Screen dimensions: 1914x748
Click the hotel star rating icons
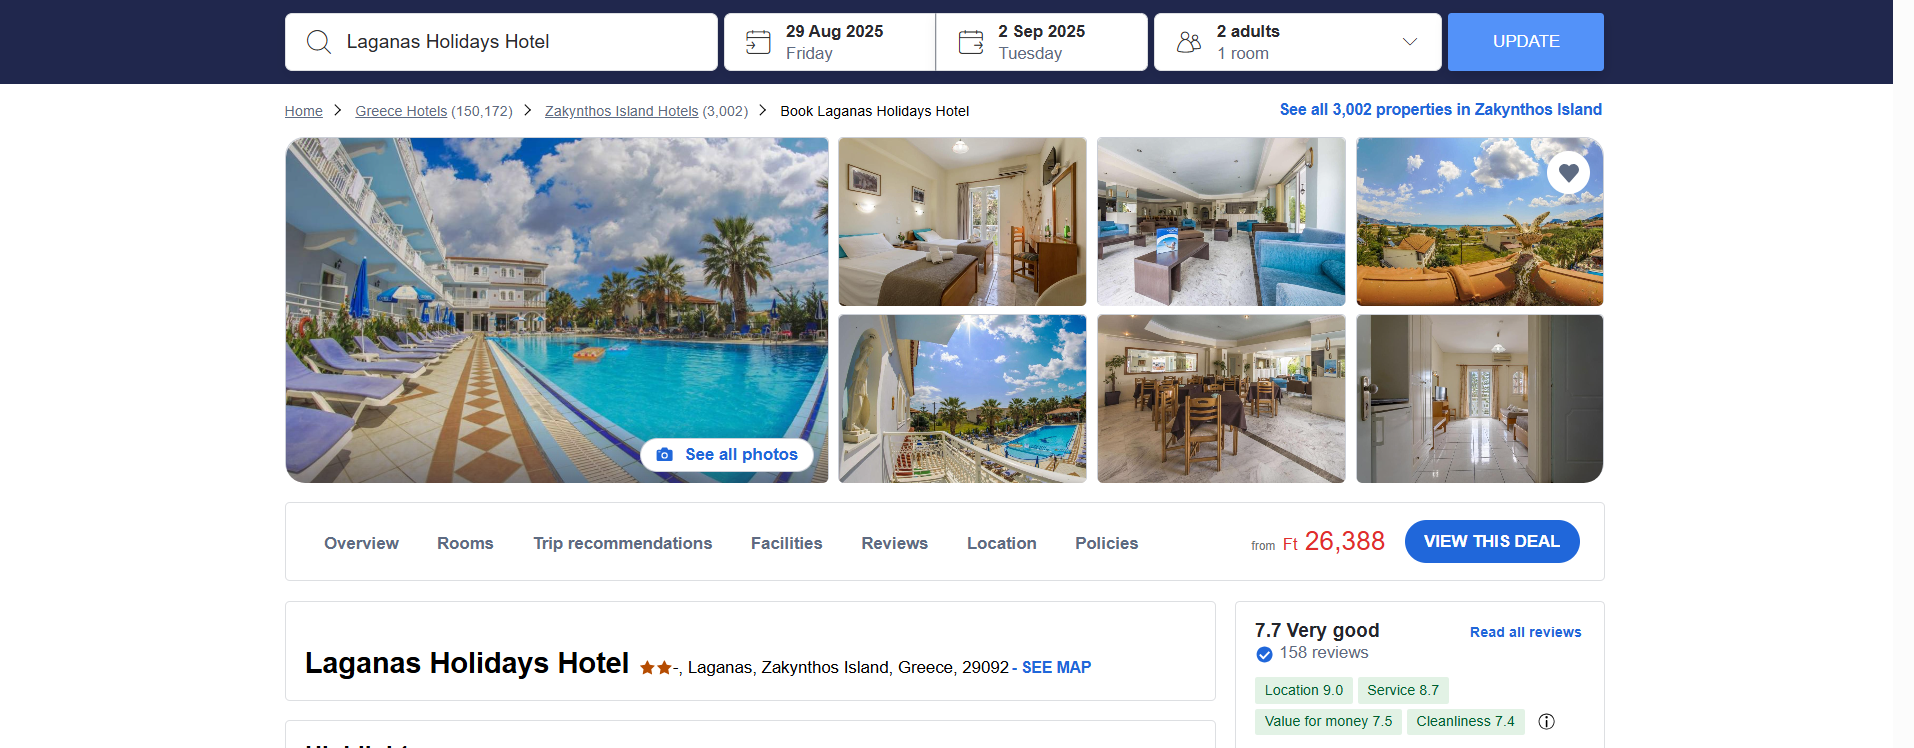pyautogui.click(x=656, y=668)
